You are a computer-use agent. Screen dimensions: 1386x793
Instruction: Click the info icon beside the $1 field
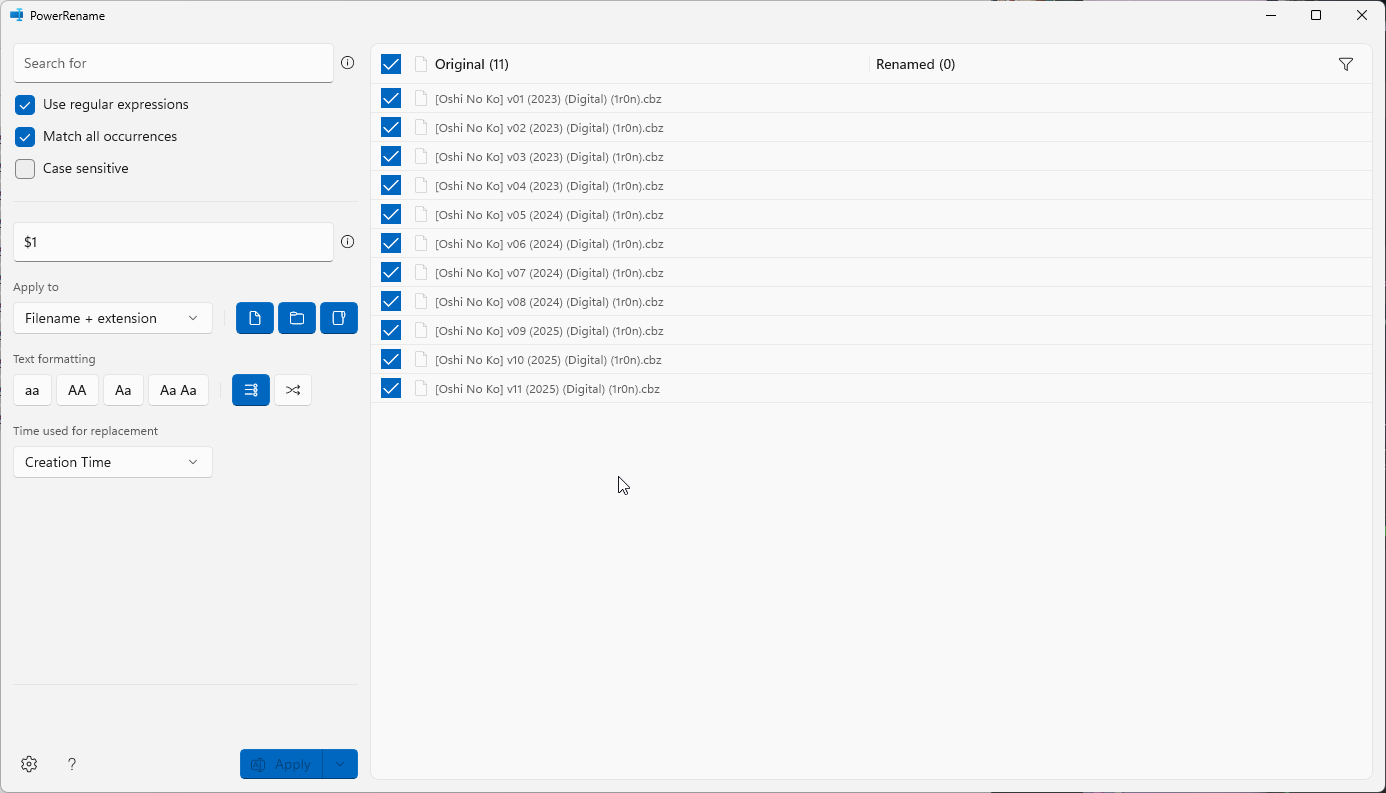tap(348, 242)
